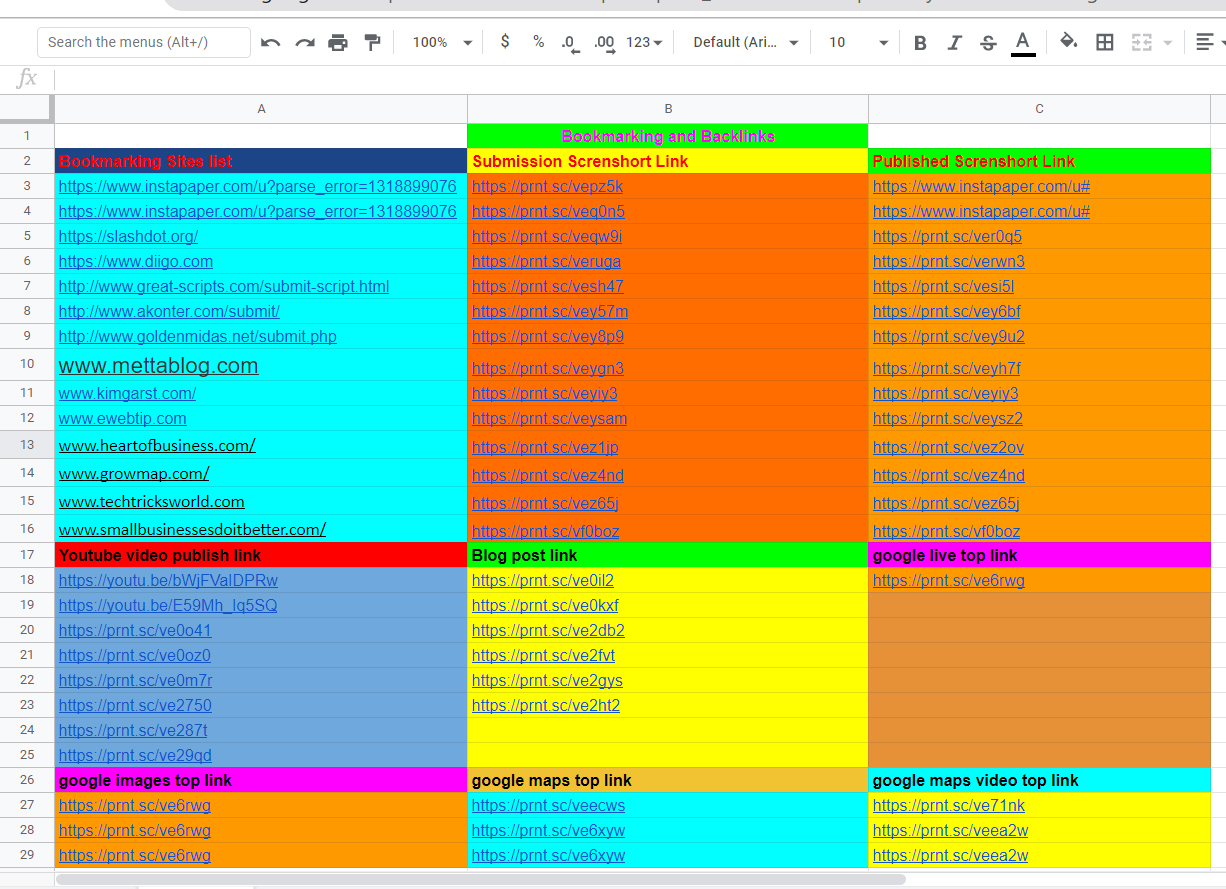
Task: Toggle Bold formatting
Action: [x=920, y=42]
